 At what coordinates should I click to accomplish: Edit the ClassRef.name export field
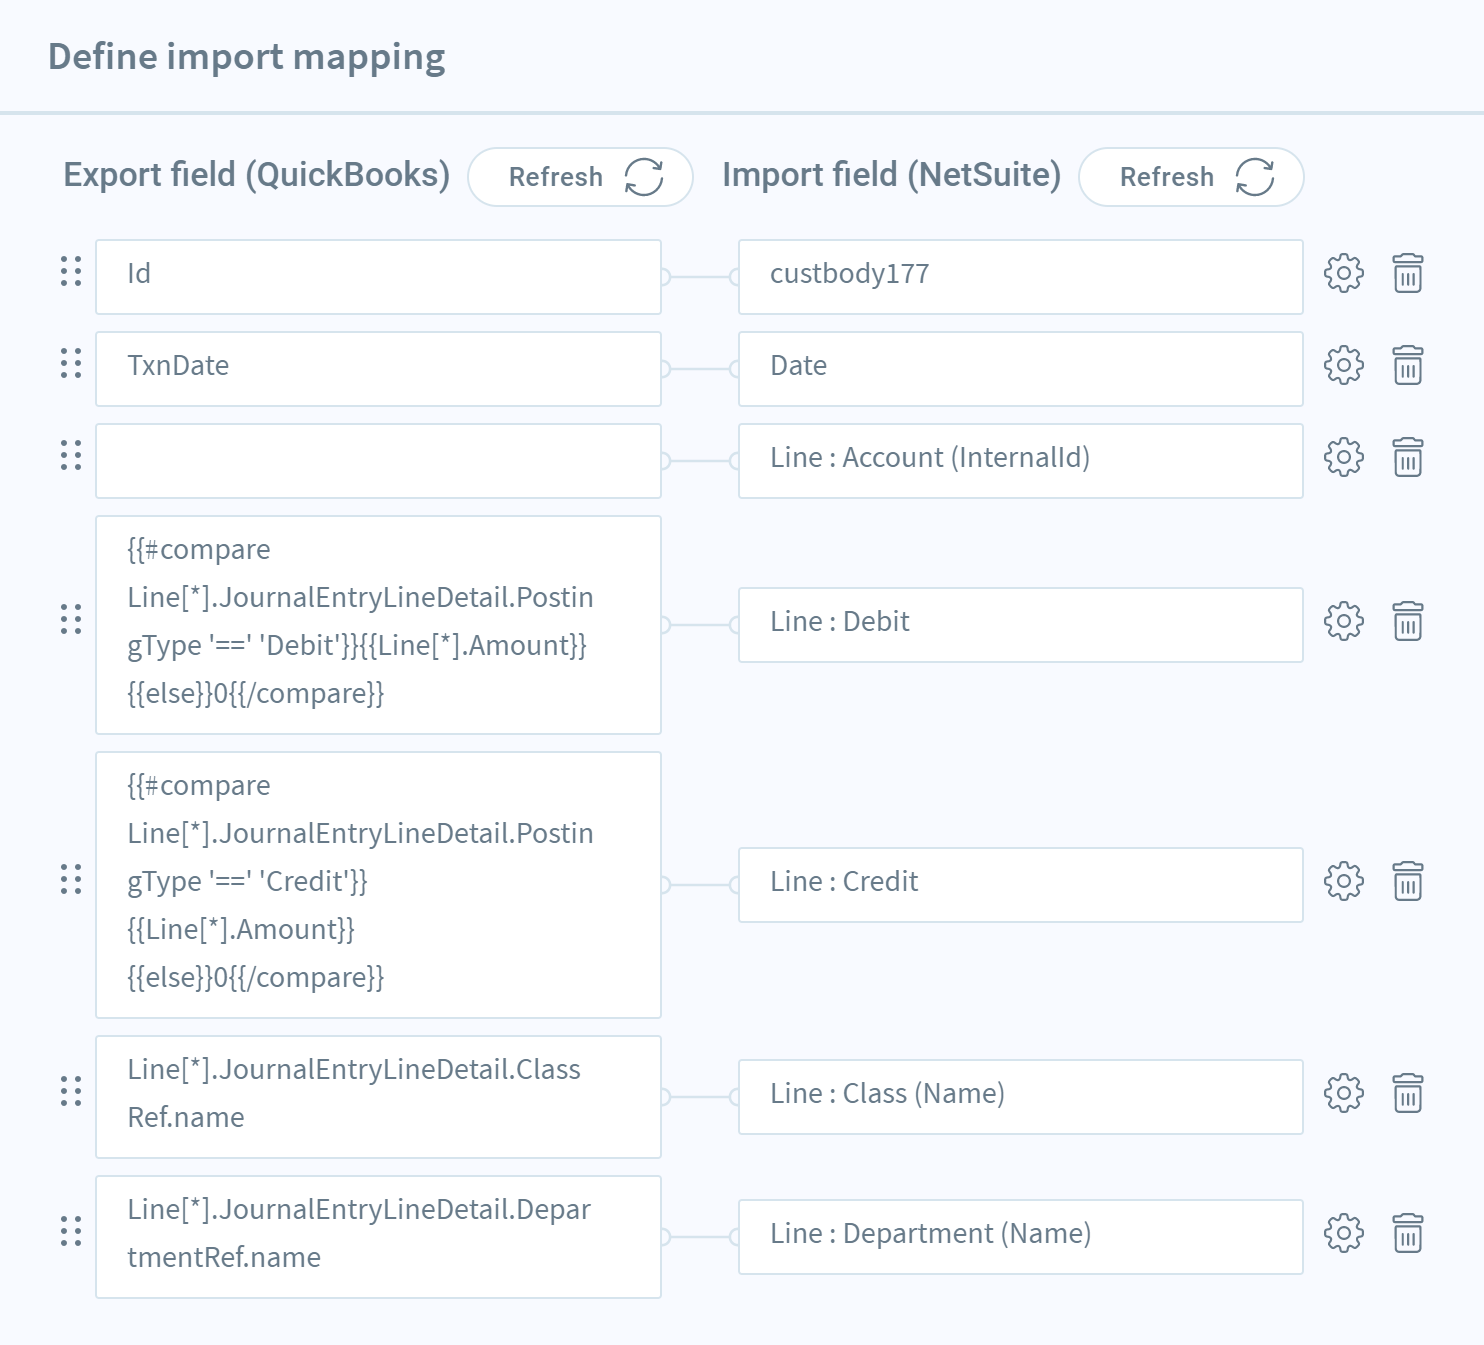[378, 1097]
